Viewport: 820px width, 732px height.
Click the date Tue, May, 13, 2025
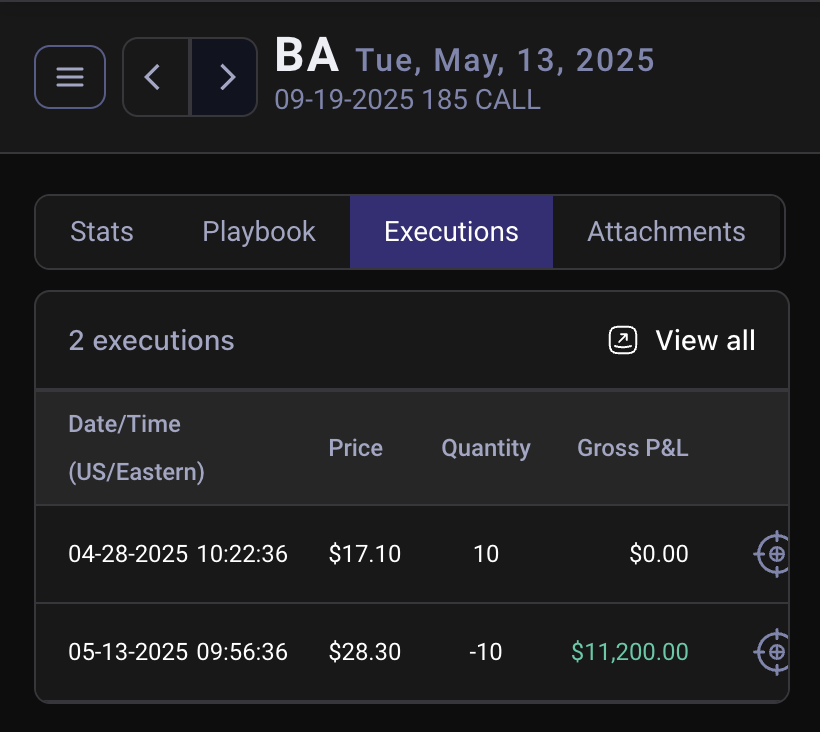(x=505, y=60)
